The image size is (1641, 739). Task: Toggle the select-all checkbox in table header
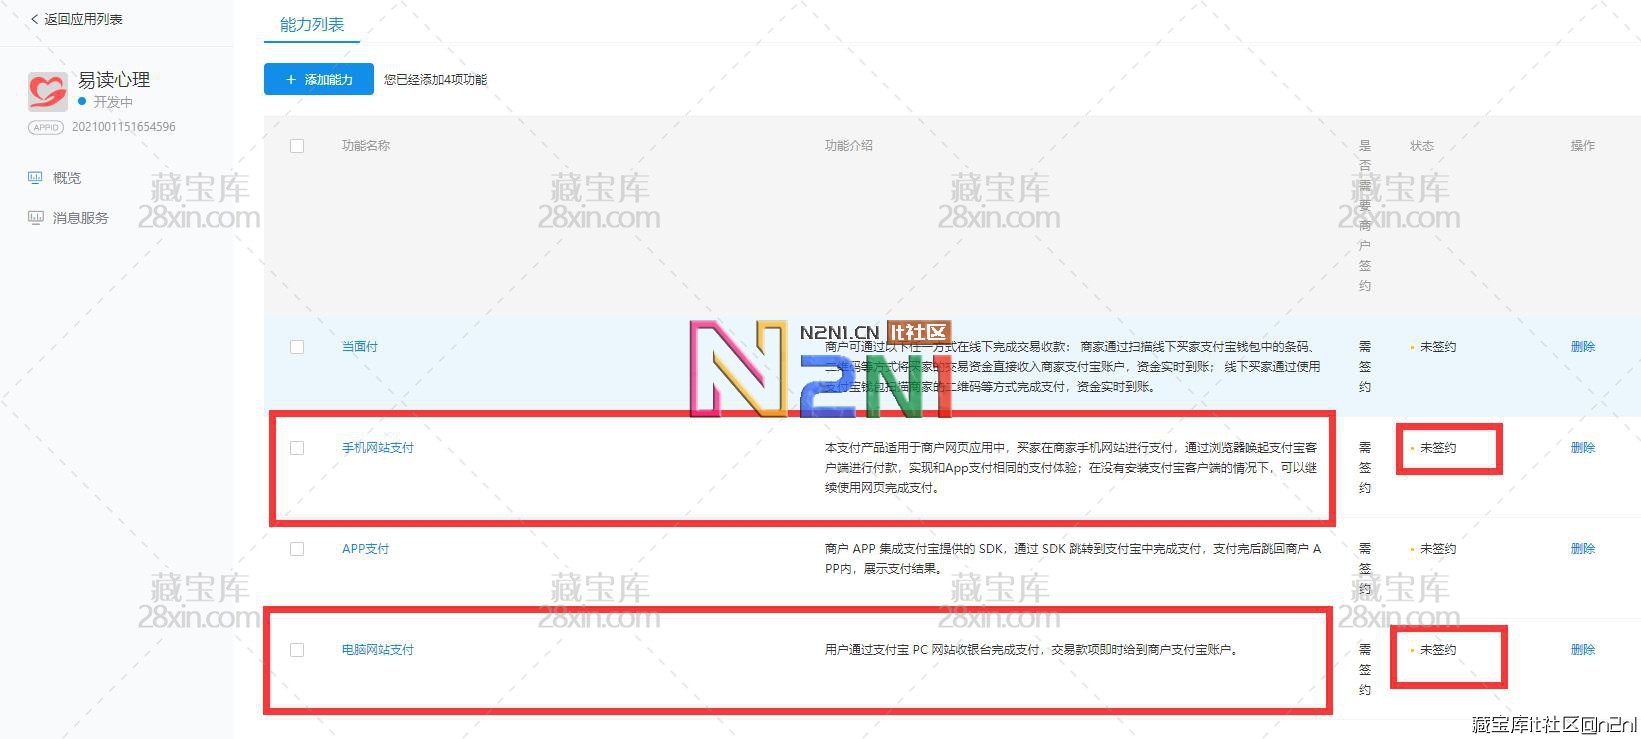pos(297,146)
